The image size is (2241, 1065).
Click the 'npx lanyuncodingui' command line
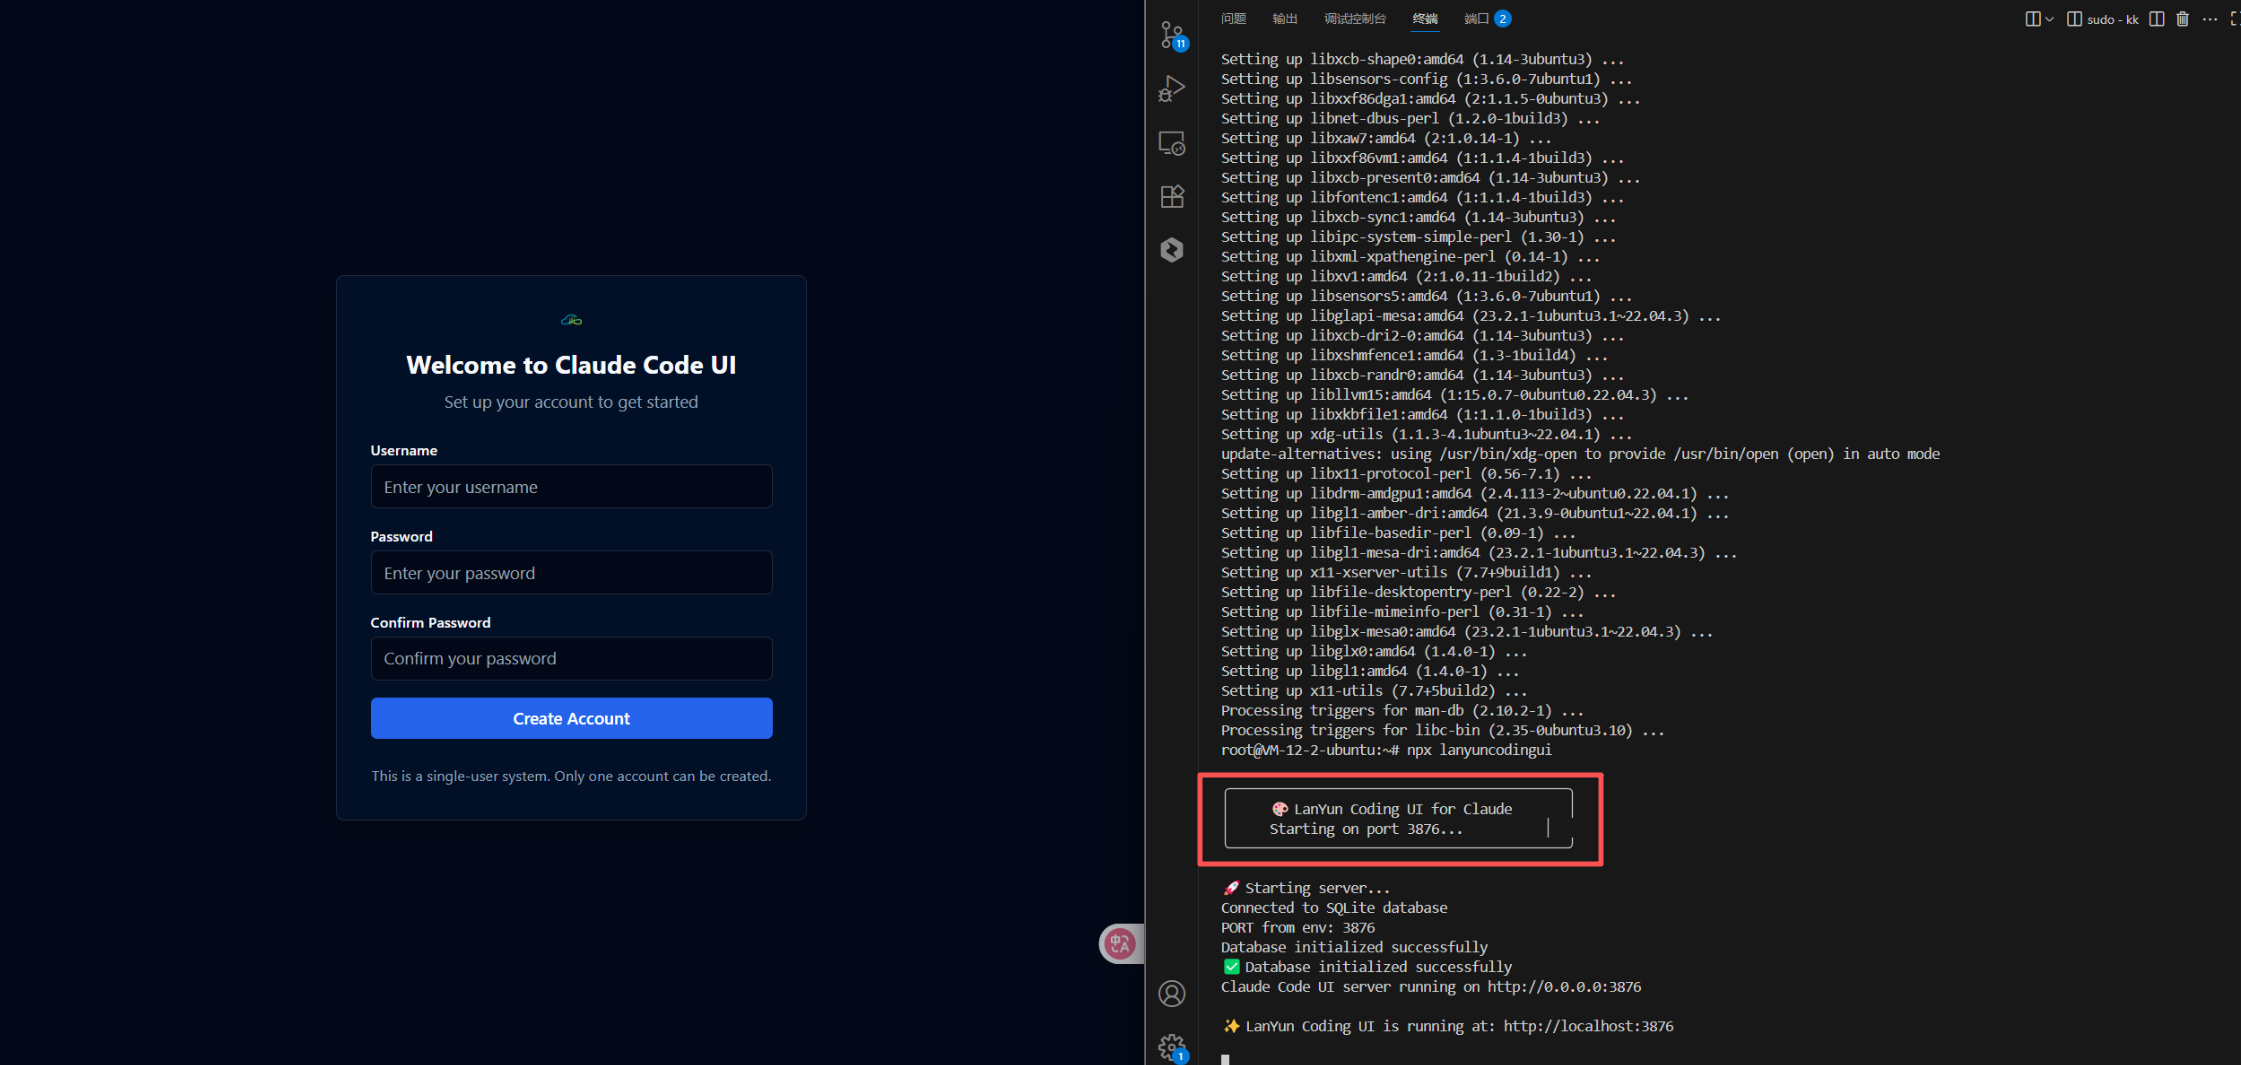click(1479, 750)
